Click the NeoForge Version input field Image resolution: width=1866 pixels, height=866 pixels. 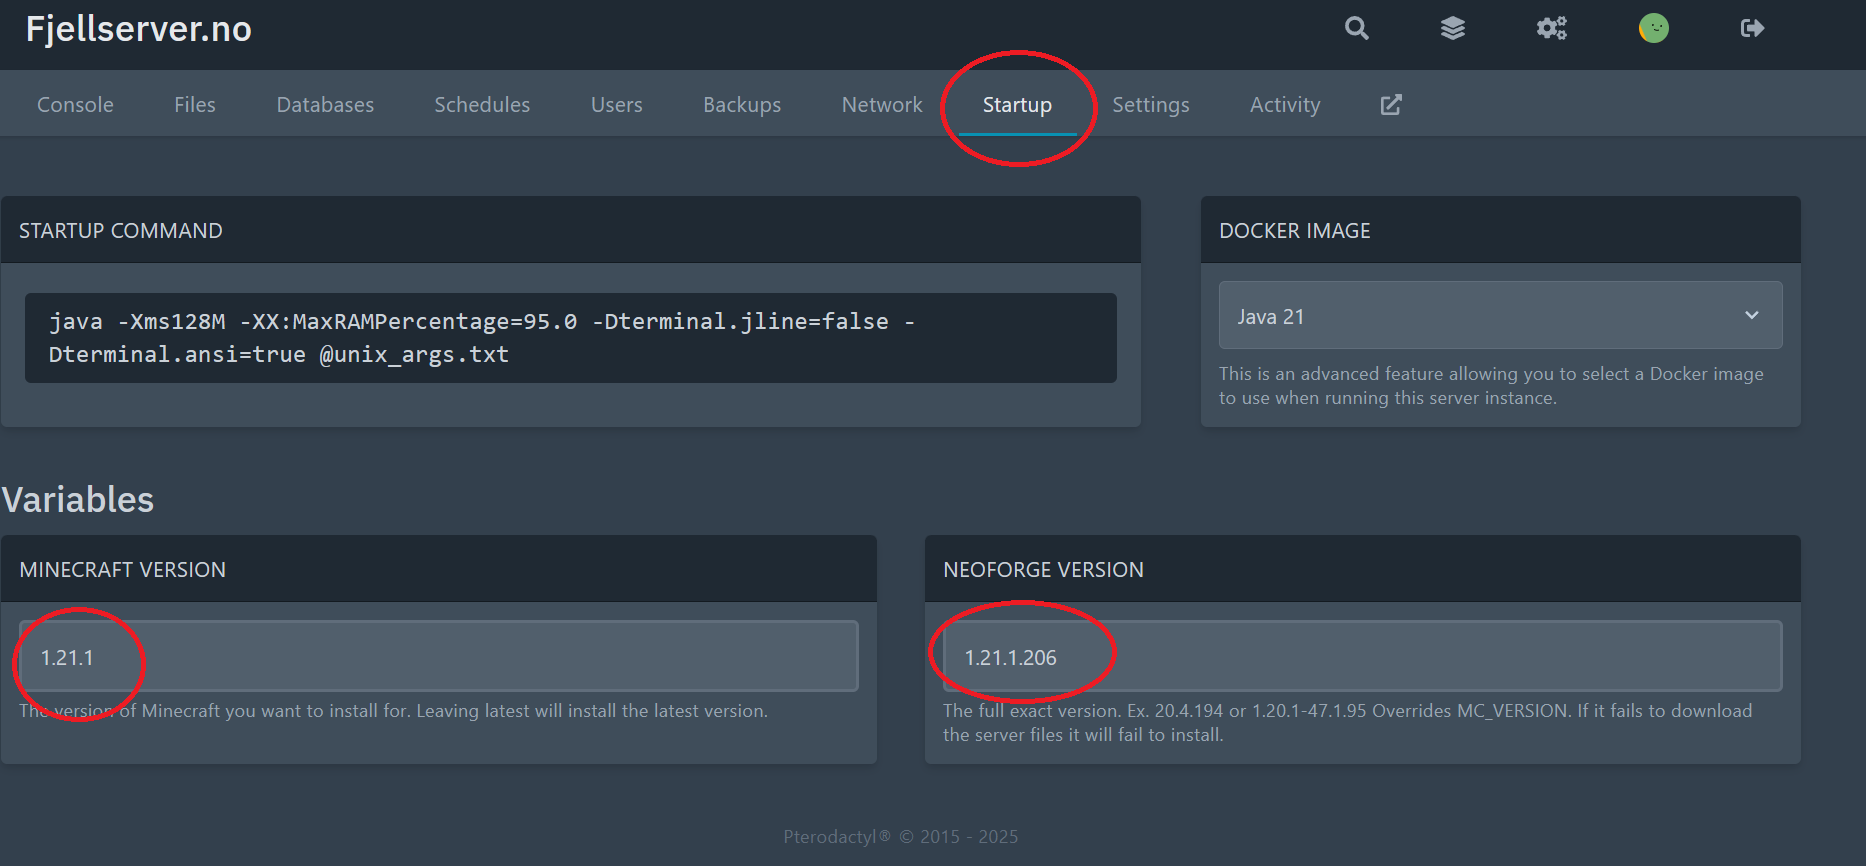1362,656
